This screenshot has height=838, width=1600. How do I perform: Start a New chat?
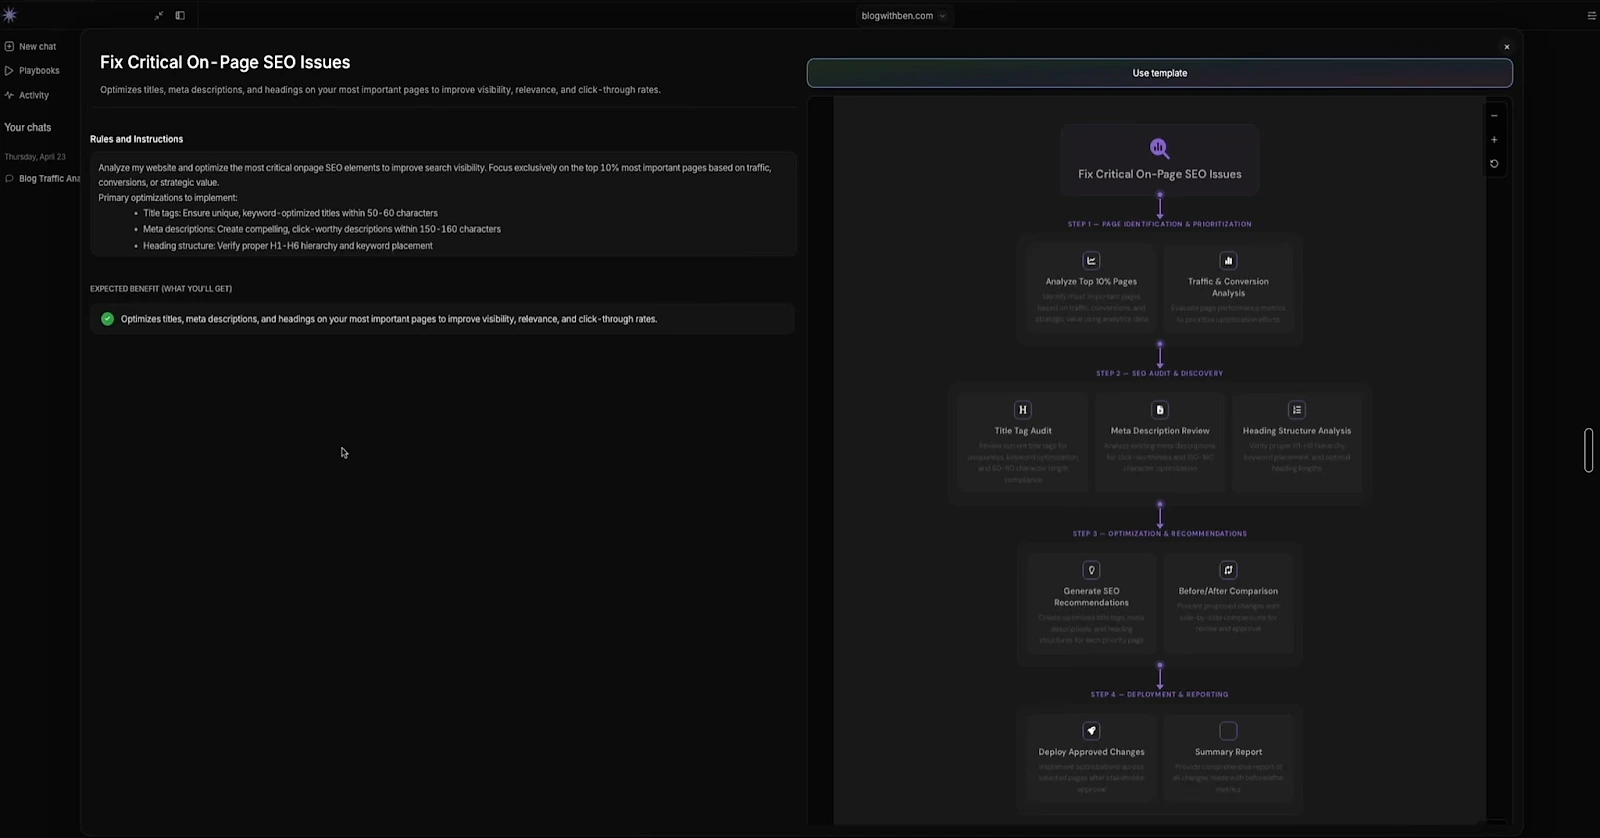pos(31,47)
